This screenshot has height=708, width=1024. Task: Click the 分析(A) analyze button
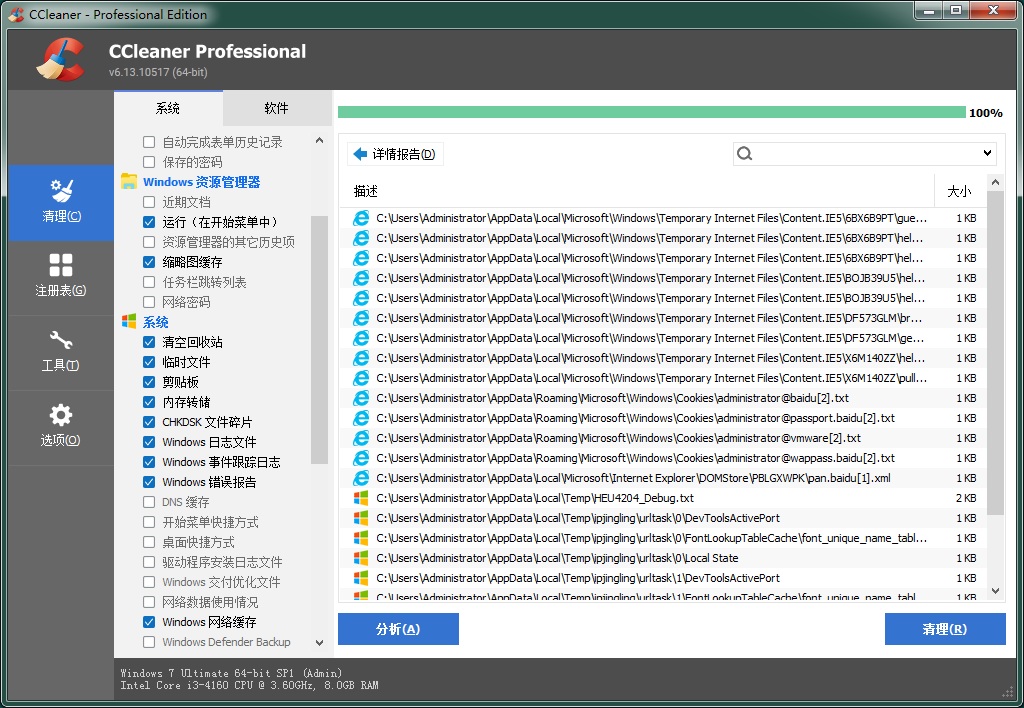pyautogui.click(x=398, y=629)
